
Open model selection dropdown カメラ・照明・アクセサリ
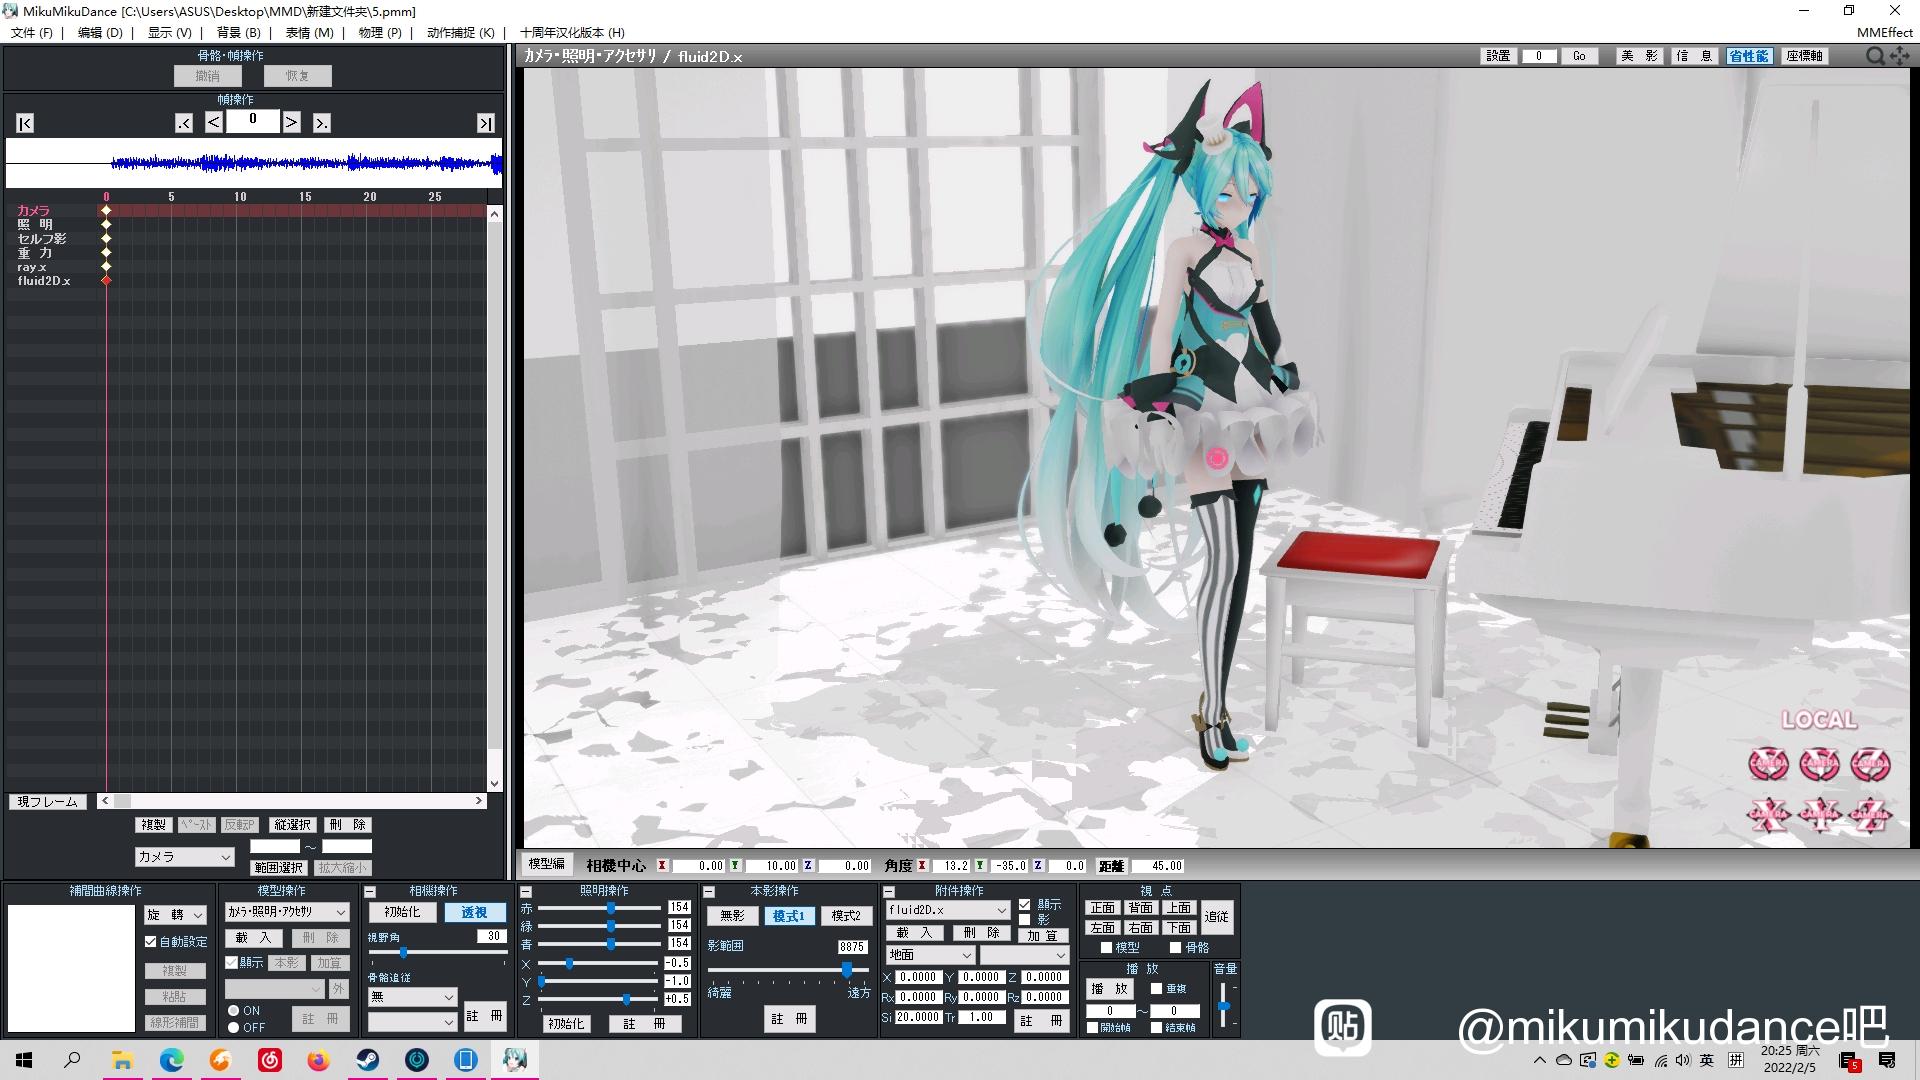click(x=287, y=912)
